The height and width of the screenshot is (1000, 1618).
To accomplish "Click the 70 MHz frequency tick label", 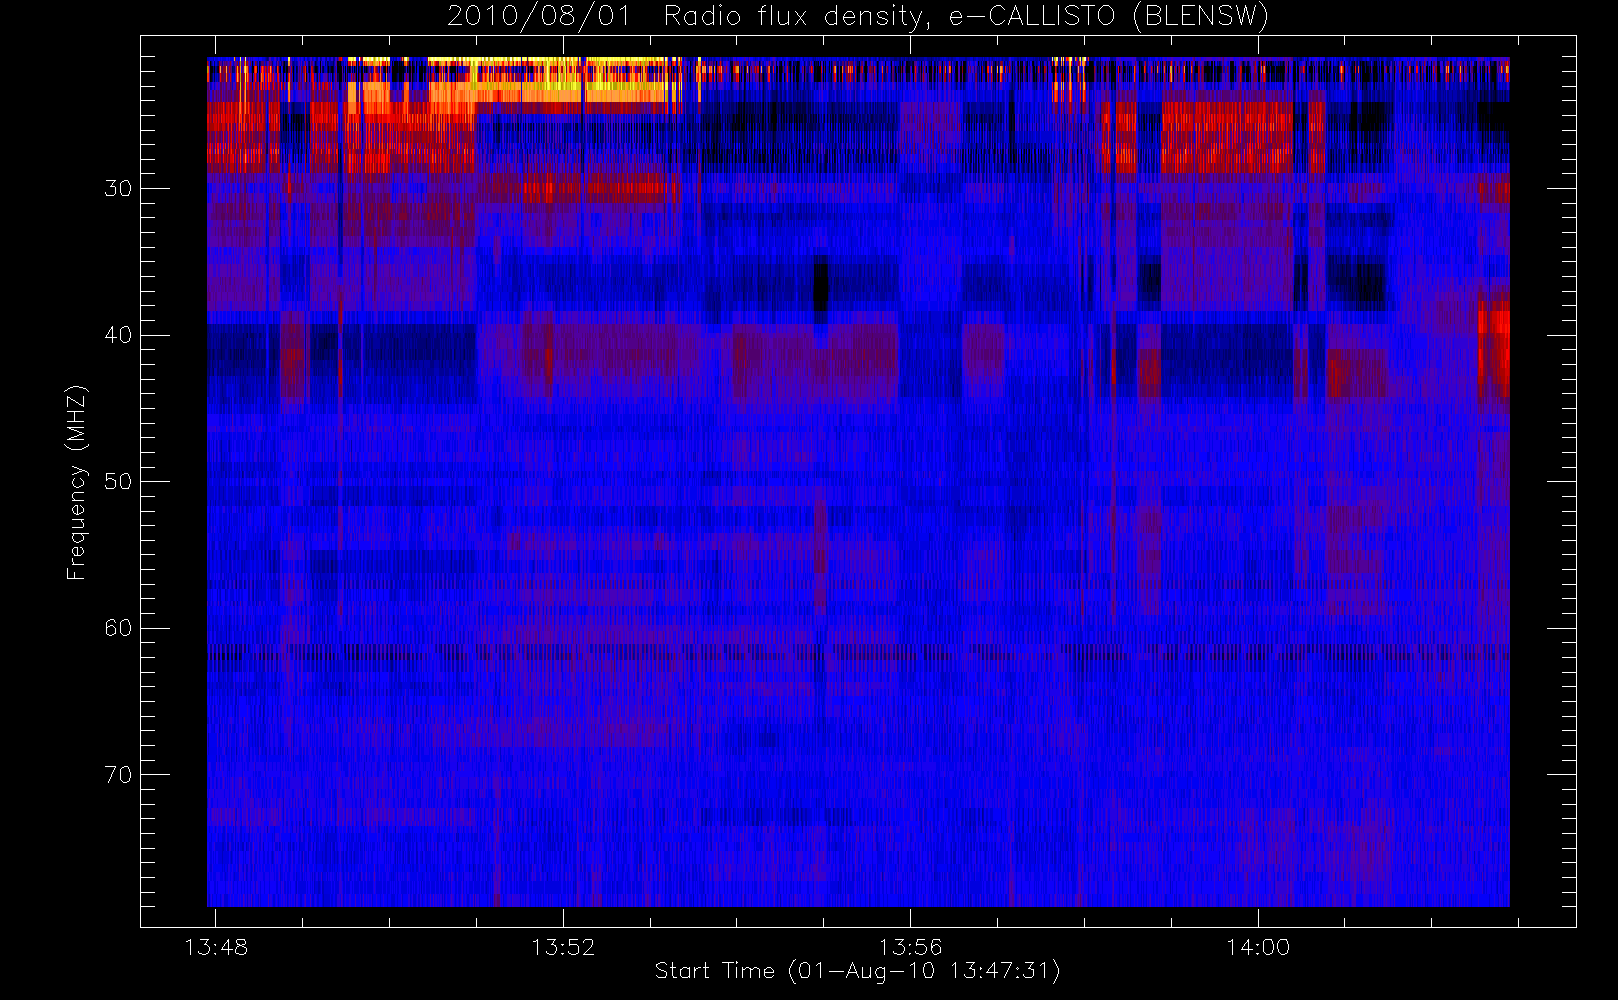I will [x=118, y=775].
